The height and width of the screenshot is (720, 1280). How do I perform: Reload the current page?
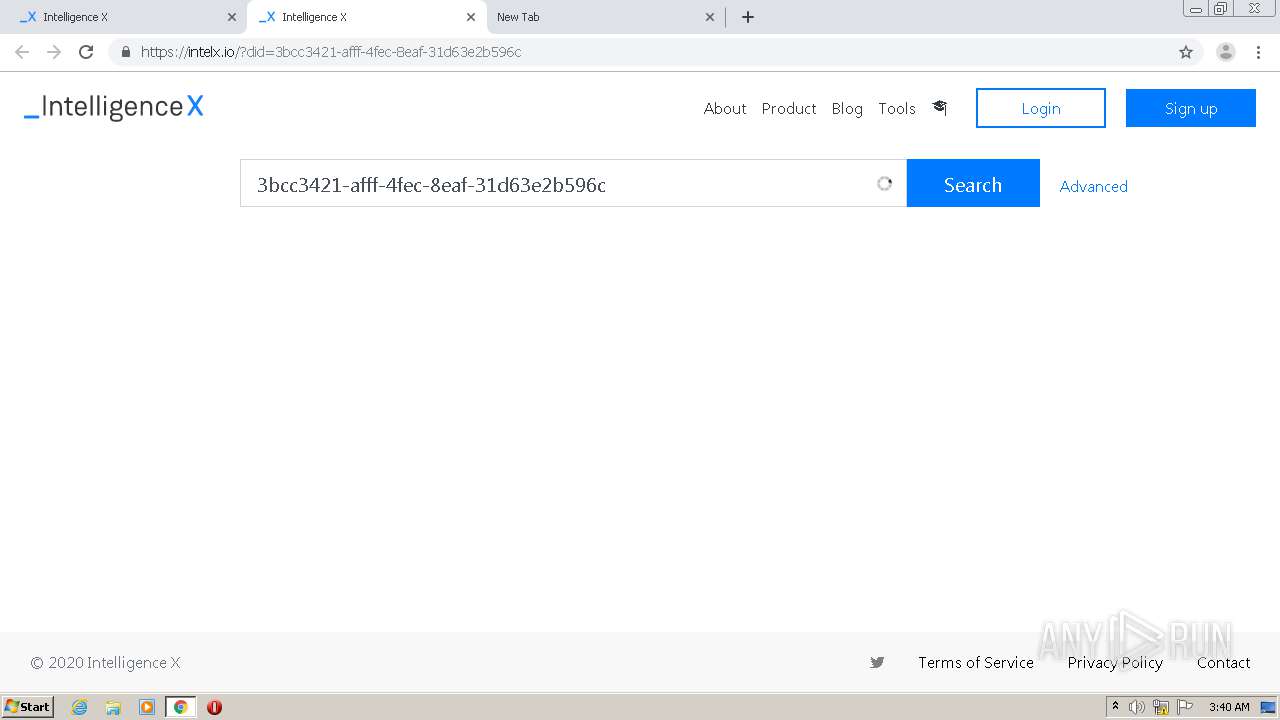86,52
